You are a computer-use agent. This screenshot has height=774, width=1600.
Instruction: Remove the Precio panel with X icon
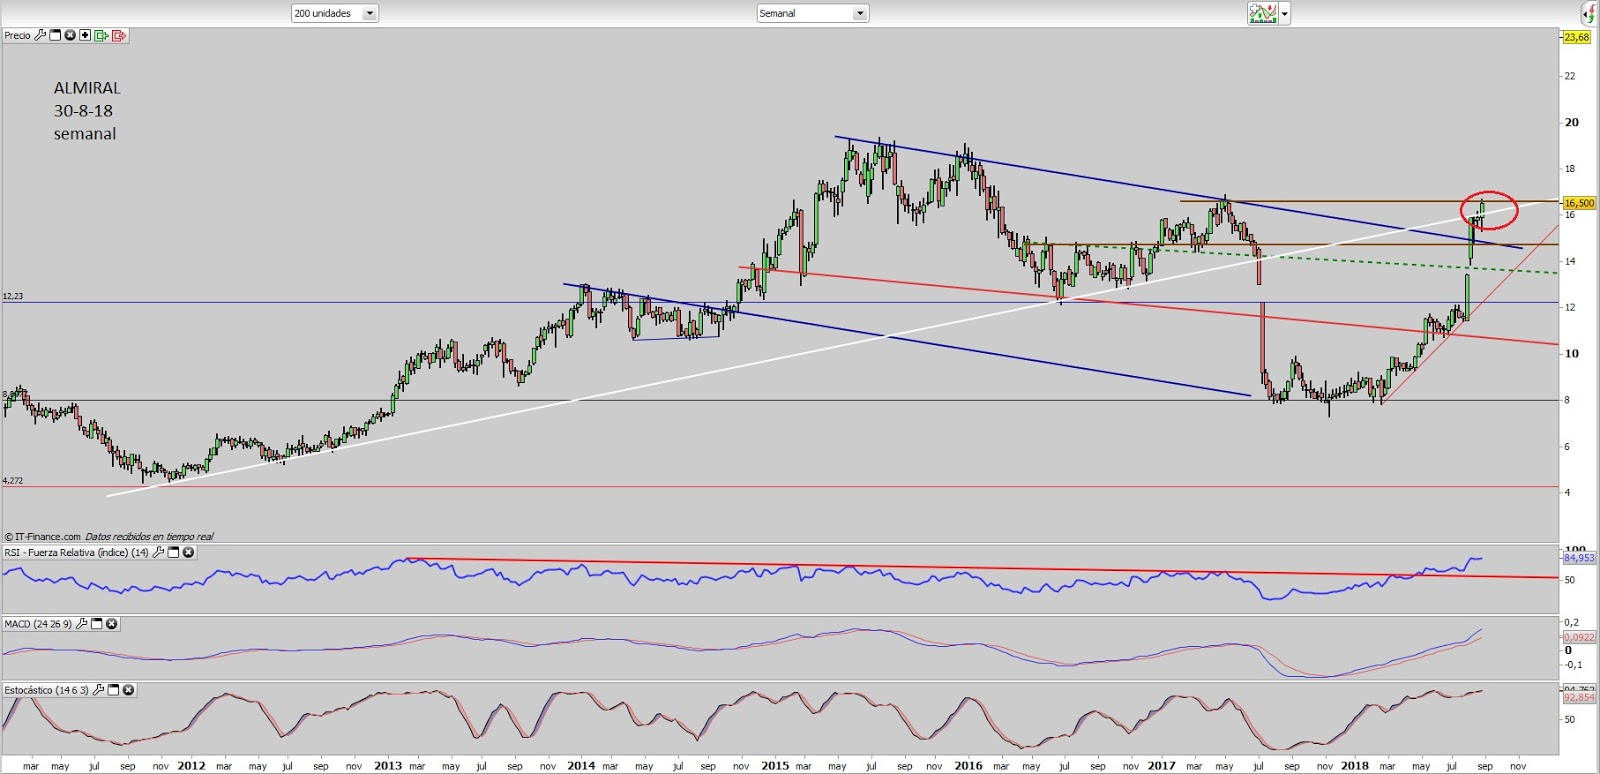pyautogui.click(x=70, y=35)
